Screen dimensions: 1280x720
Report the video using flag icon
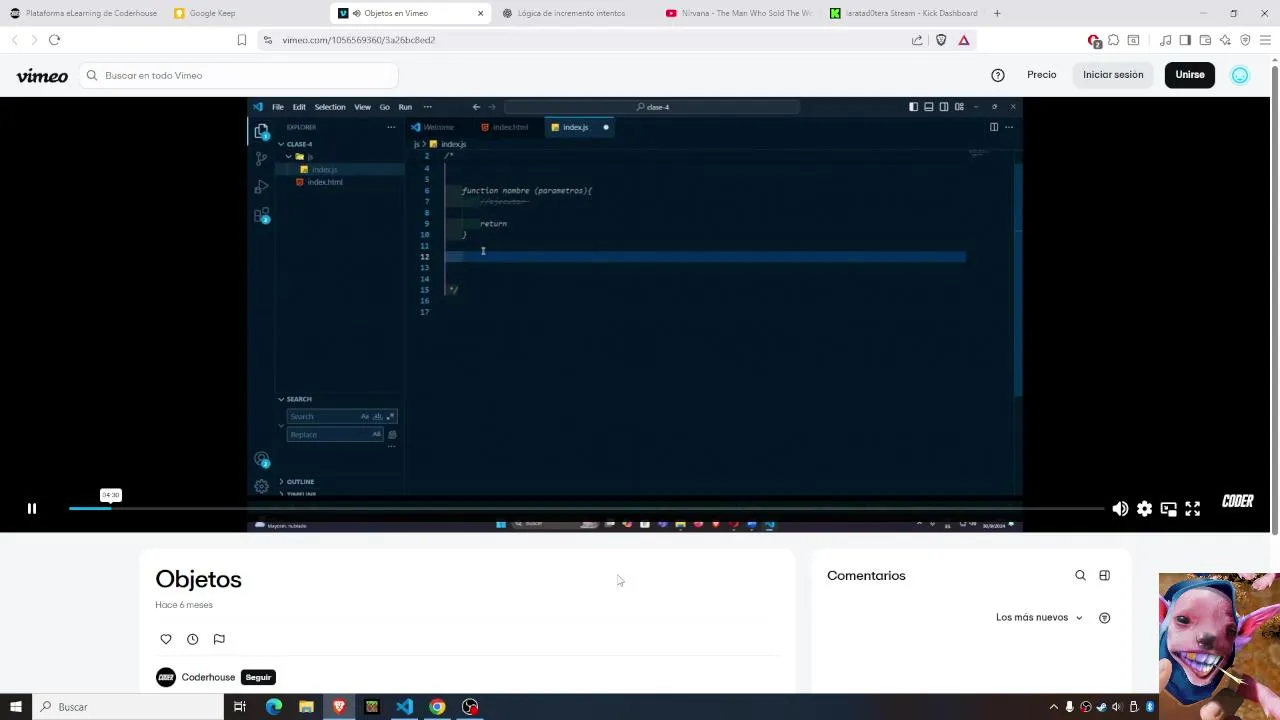219,639
